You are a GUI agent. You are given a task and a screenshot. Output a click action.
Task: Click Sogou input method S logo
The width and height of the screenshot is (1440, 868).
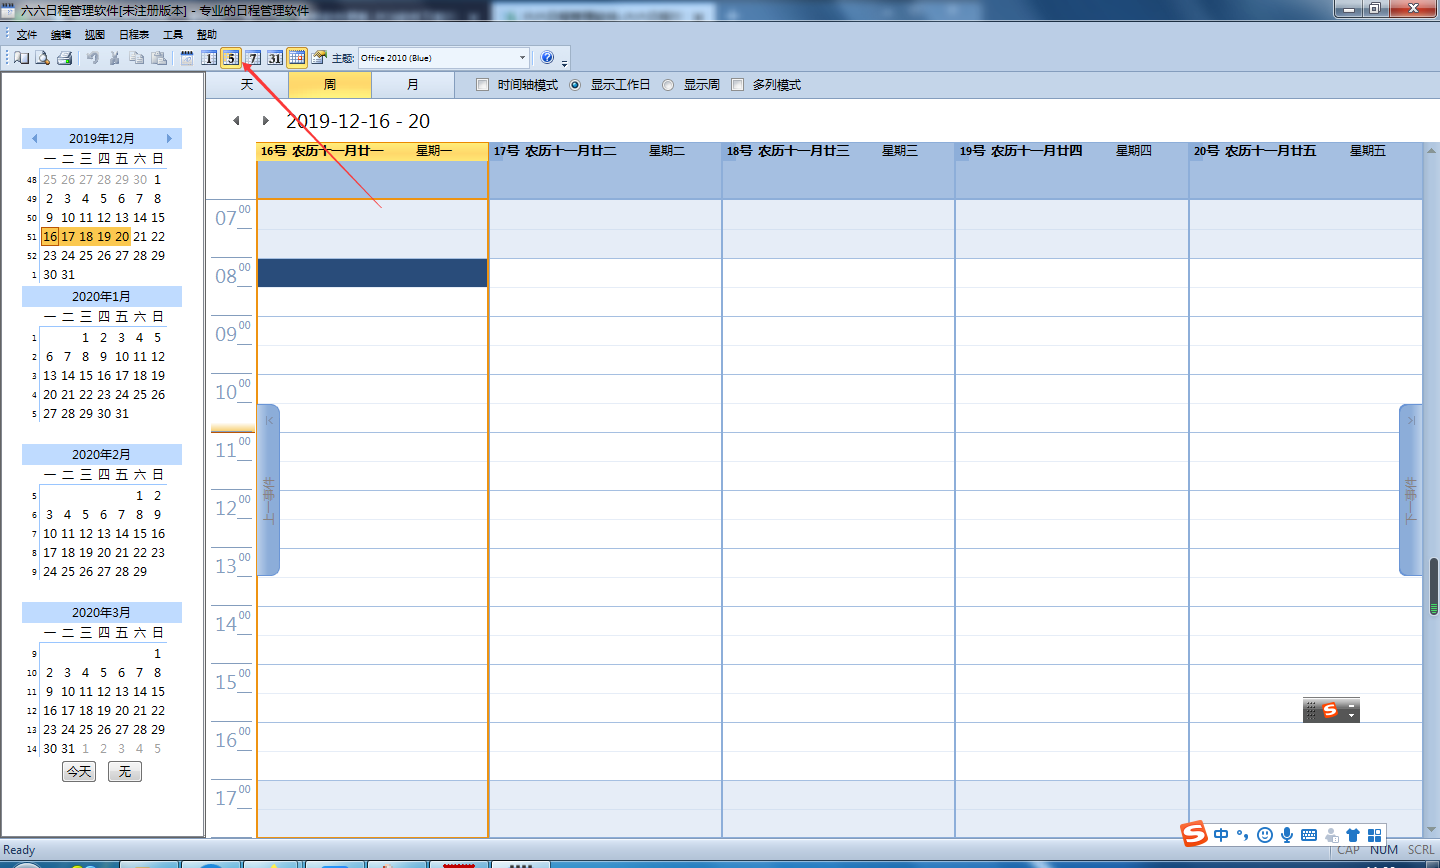(x=1194, y=834)
